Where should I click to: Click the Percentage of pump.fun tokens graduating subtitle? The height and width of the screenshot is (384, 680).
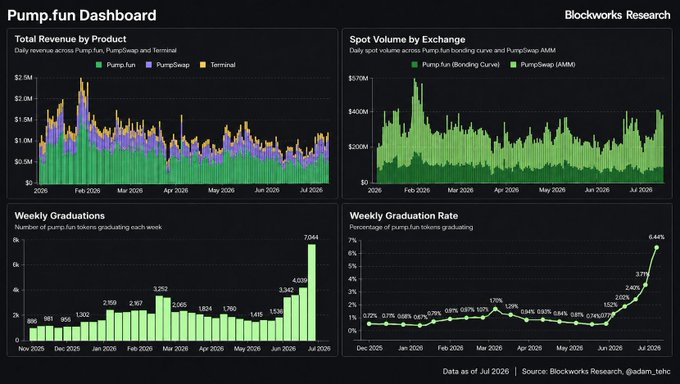(x=411, y=227)
